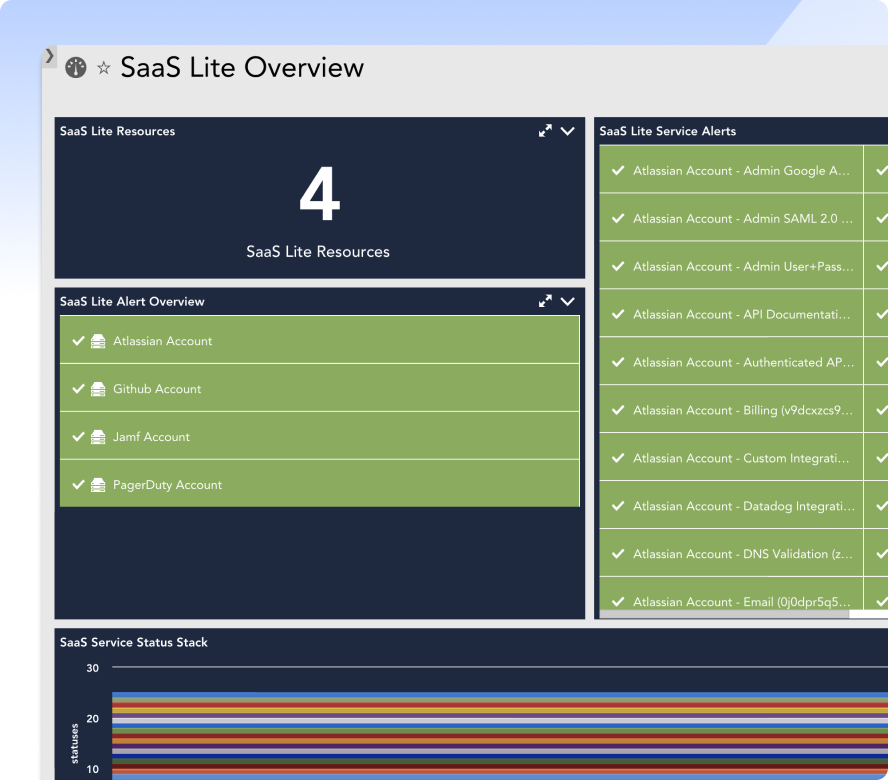Click the dashboard gauge icon beside title
888x780 pixels.
click(76, 67)
